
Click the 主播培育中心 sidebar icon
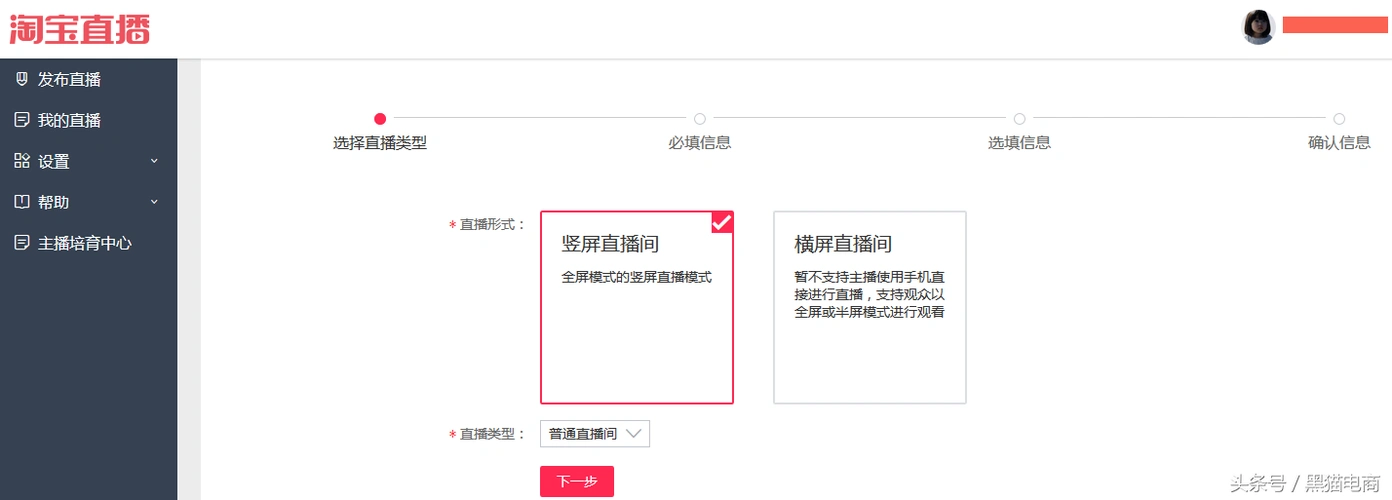(x=22, y=243)
